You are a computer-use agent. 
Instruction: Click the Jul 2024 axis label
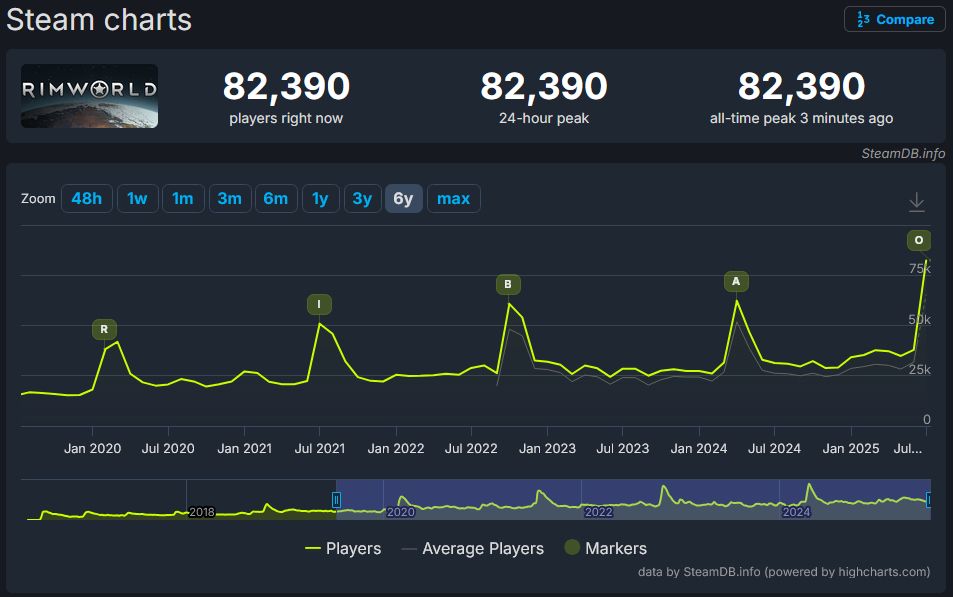[774, 449]
